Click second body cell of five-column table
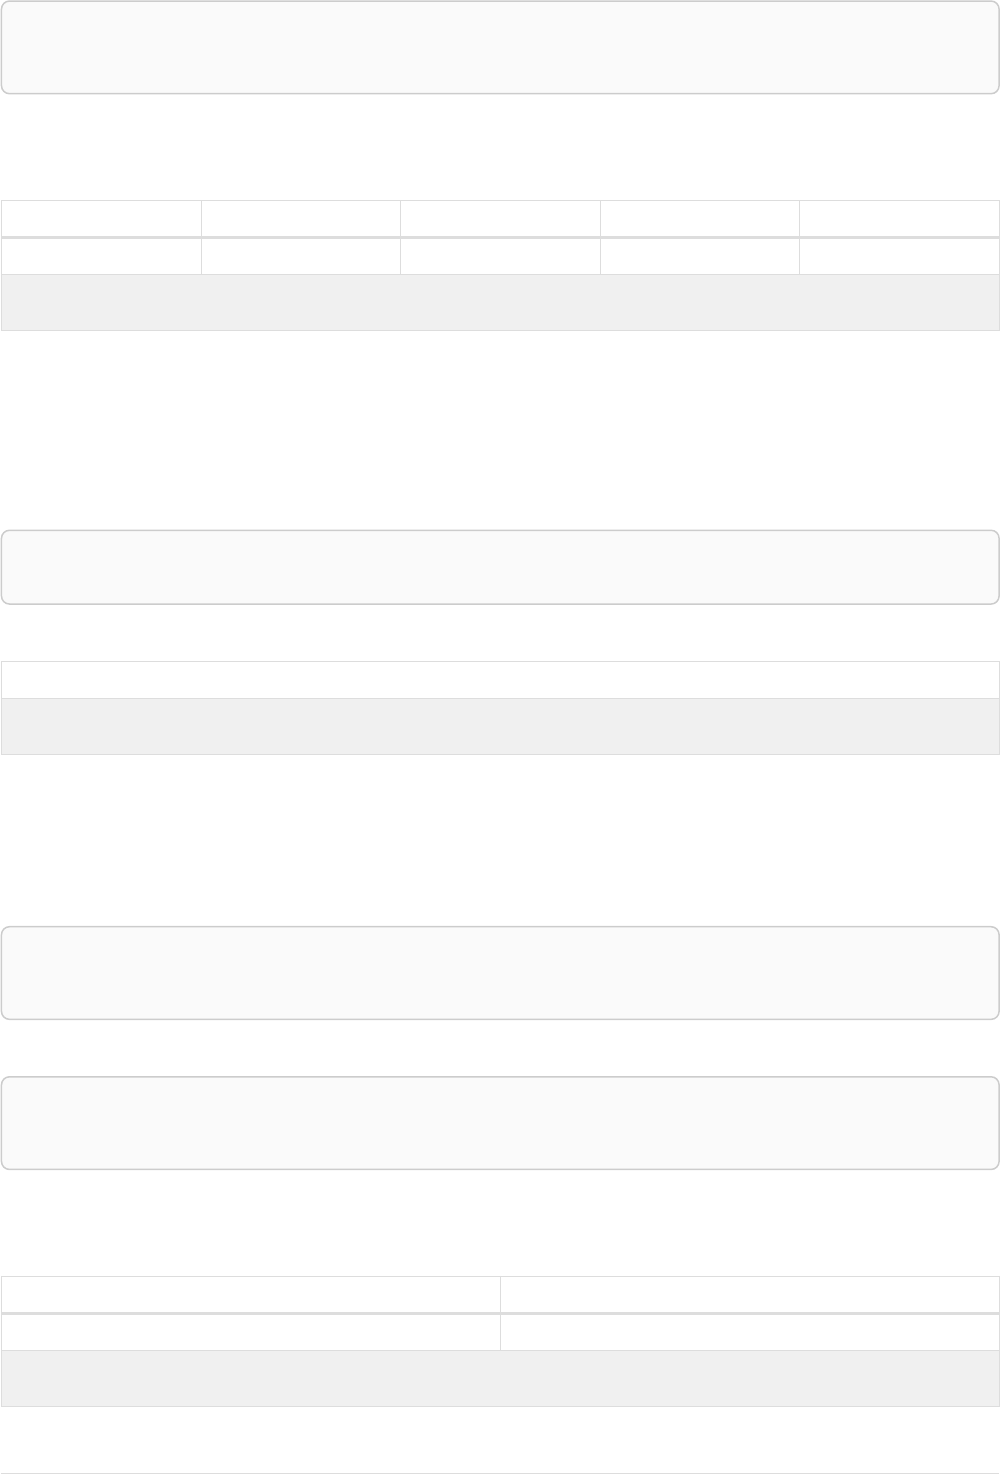The height and width of the screenshot is (1474, 1000). tap(300, 256)
